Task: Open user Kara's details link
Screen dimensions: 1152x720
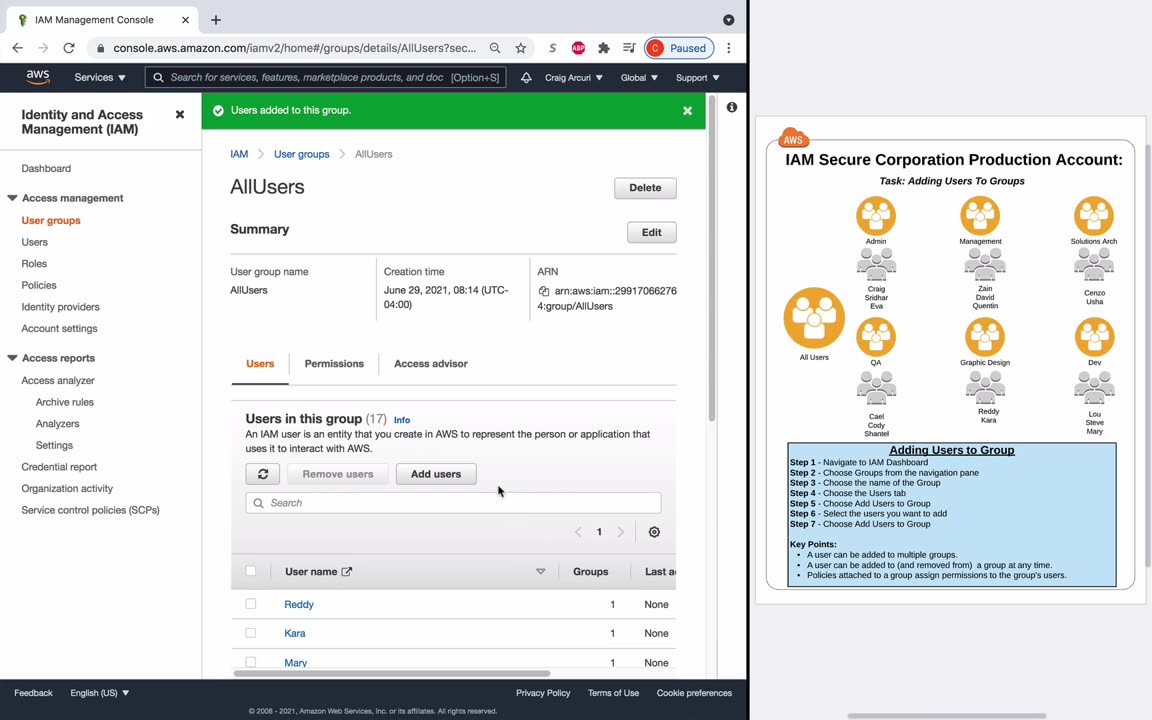Action: point(295,633)
